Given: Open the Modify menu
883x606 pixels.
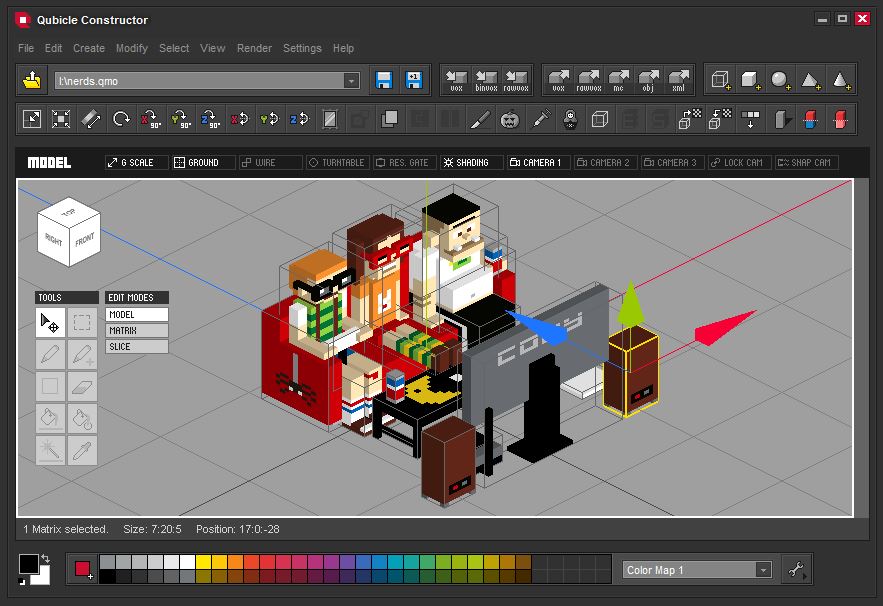Looking at the screenshot, I should (x=132, y=48).
